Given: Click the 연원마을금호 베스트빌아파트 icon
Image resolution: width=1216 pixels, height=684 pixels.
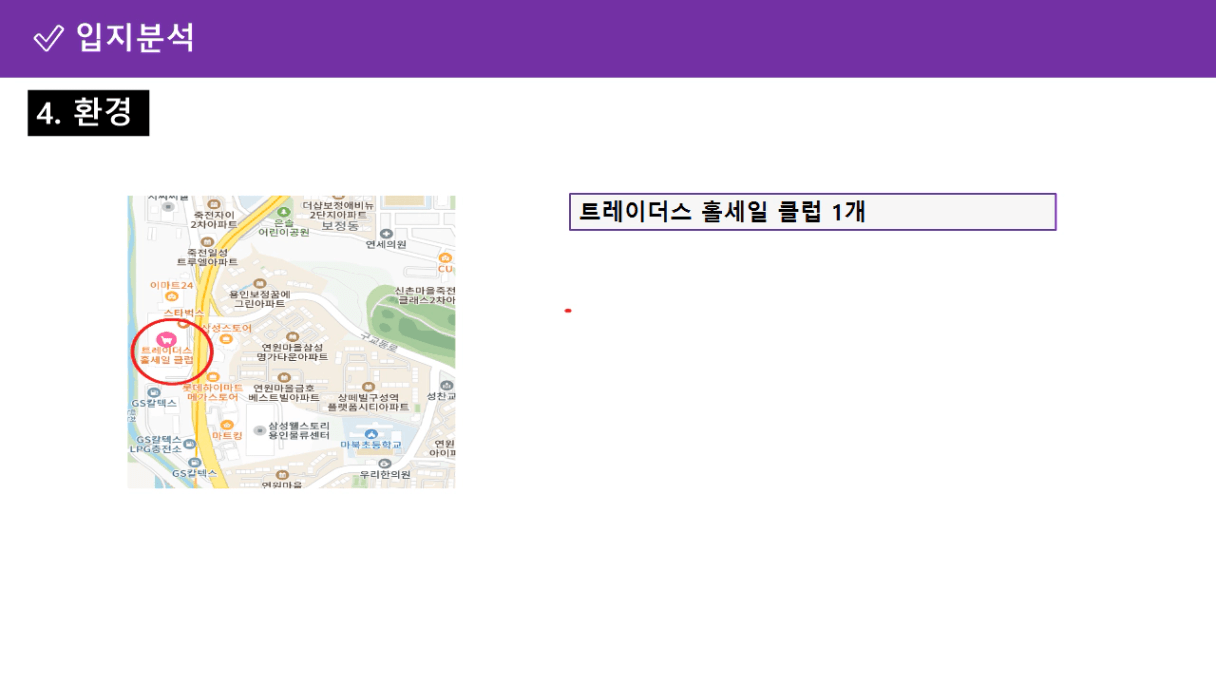Looking at the screenshot, I should [283, 378].
